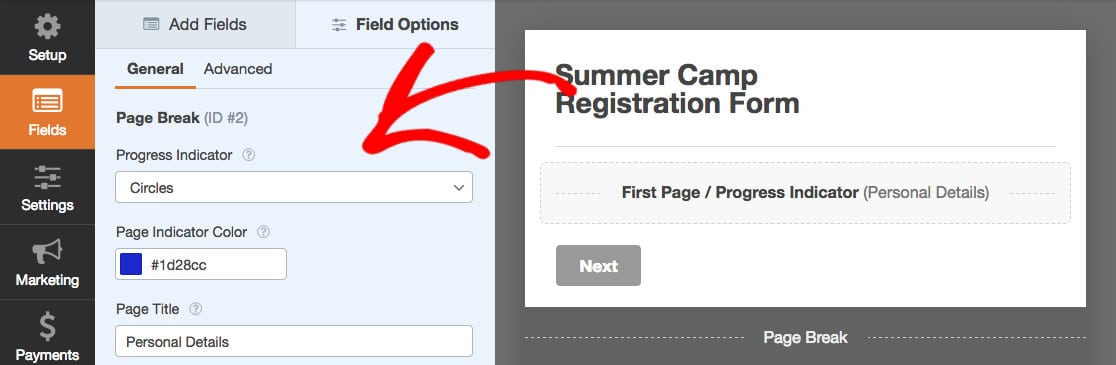
Task: Click the Progress Indicator help icon
Action: 248,154
